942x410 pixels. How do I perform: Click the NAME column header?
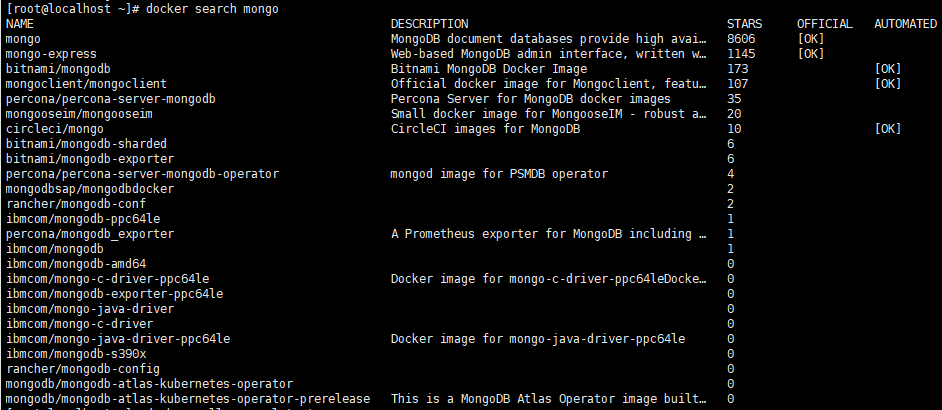[x=19, y=24]
